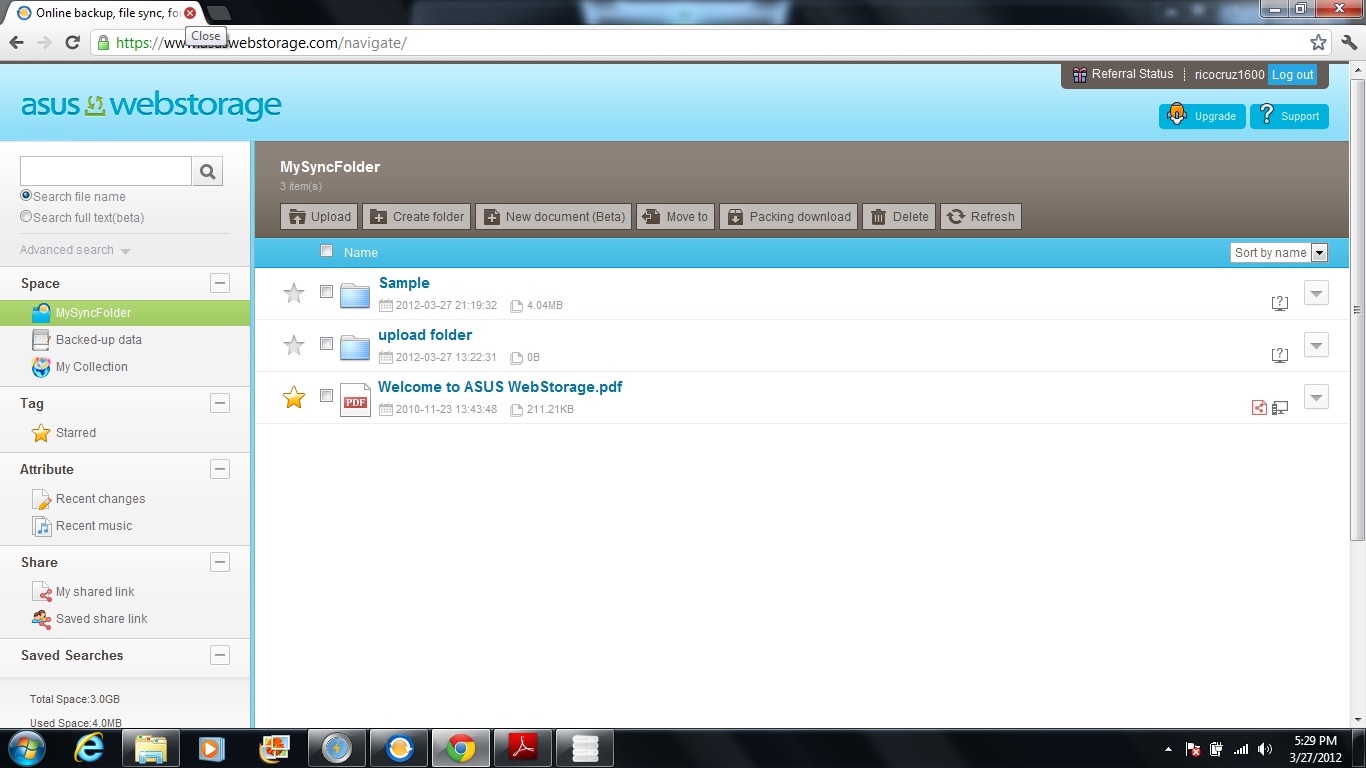Launch Internet Explorer from the taskbar

[89, 748]
